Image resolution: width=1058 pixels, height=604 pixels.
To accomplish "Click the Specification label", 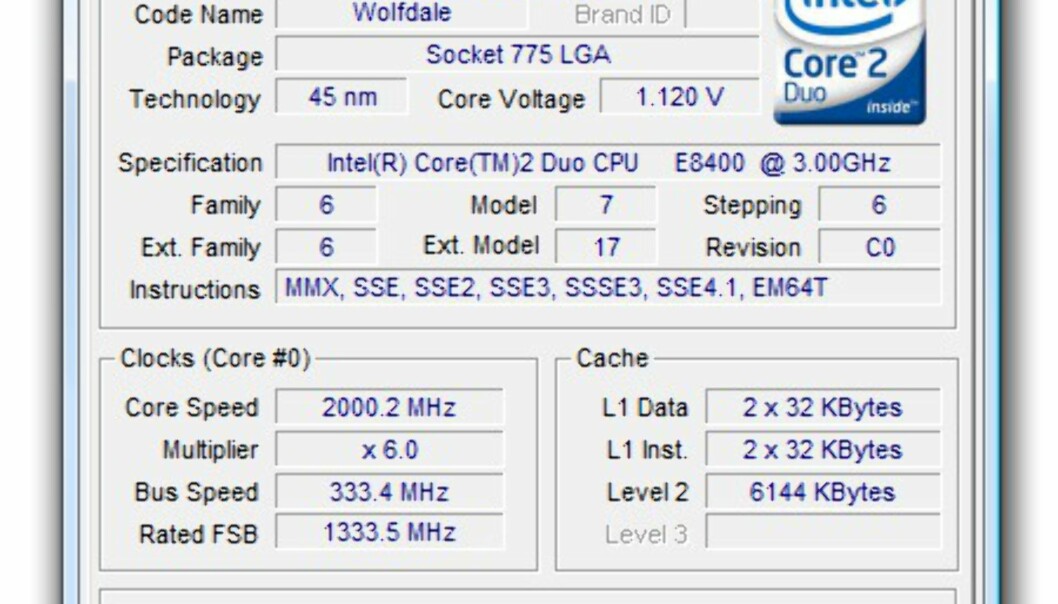I will [x=190, y=163].
